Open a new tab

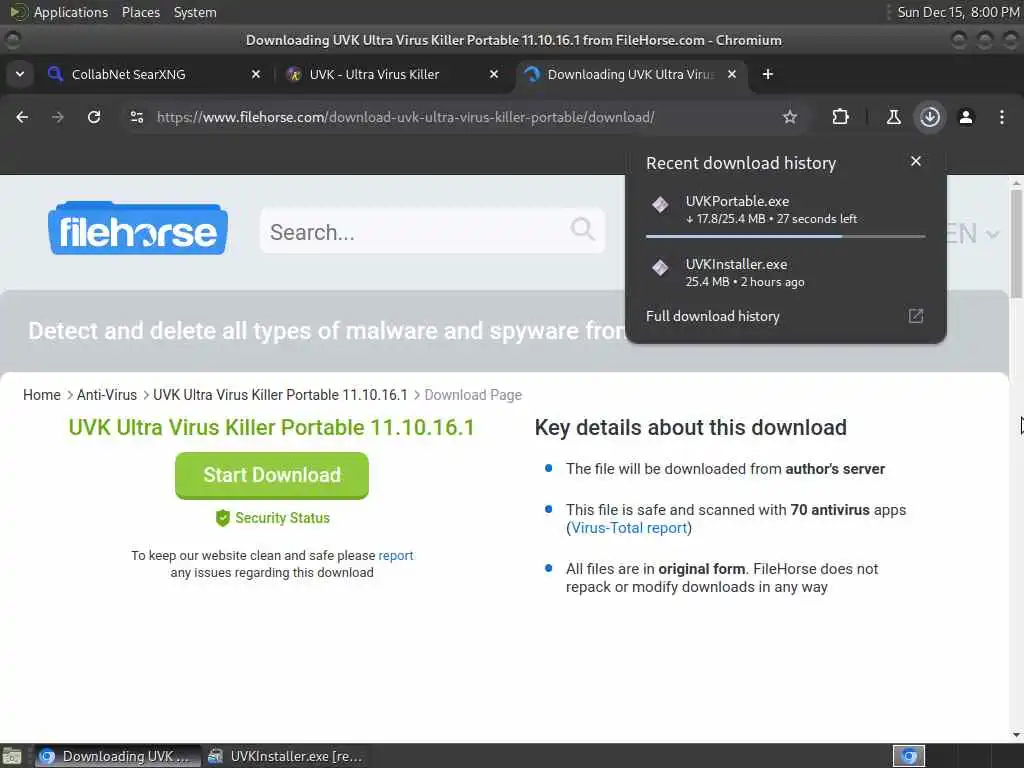(768, 74)
